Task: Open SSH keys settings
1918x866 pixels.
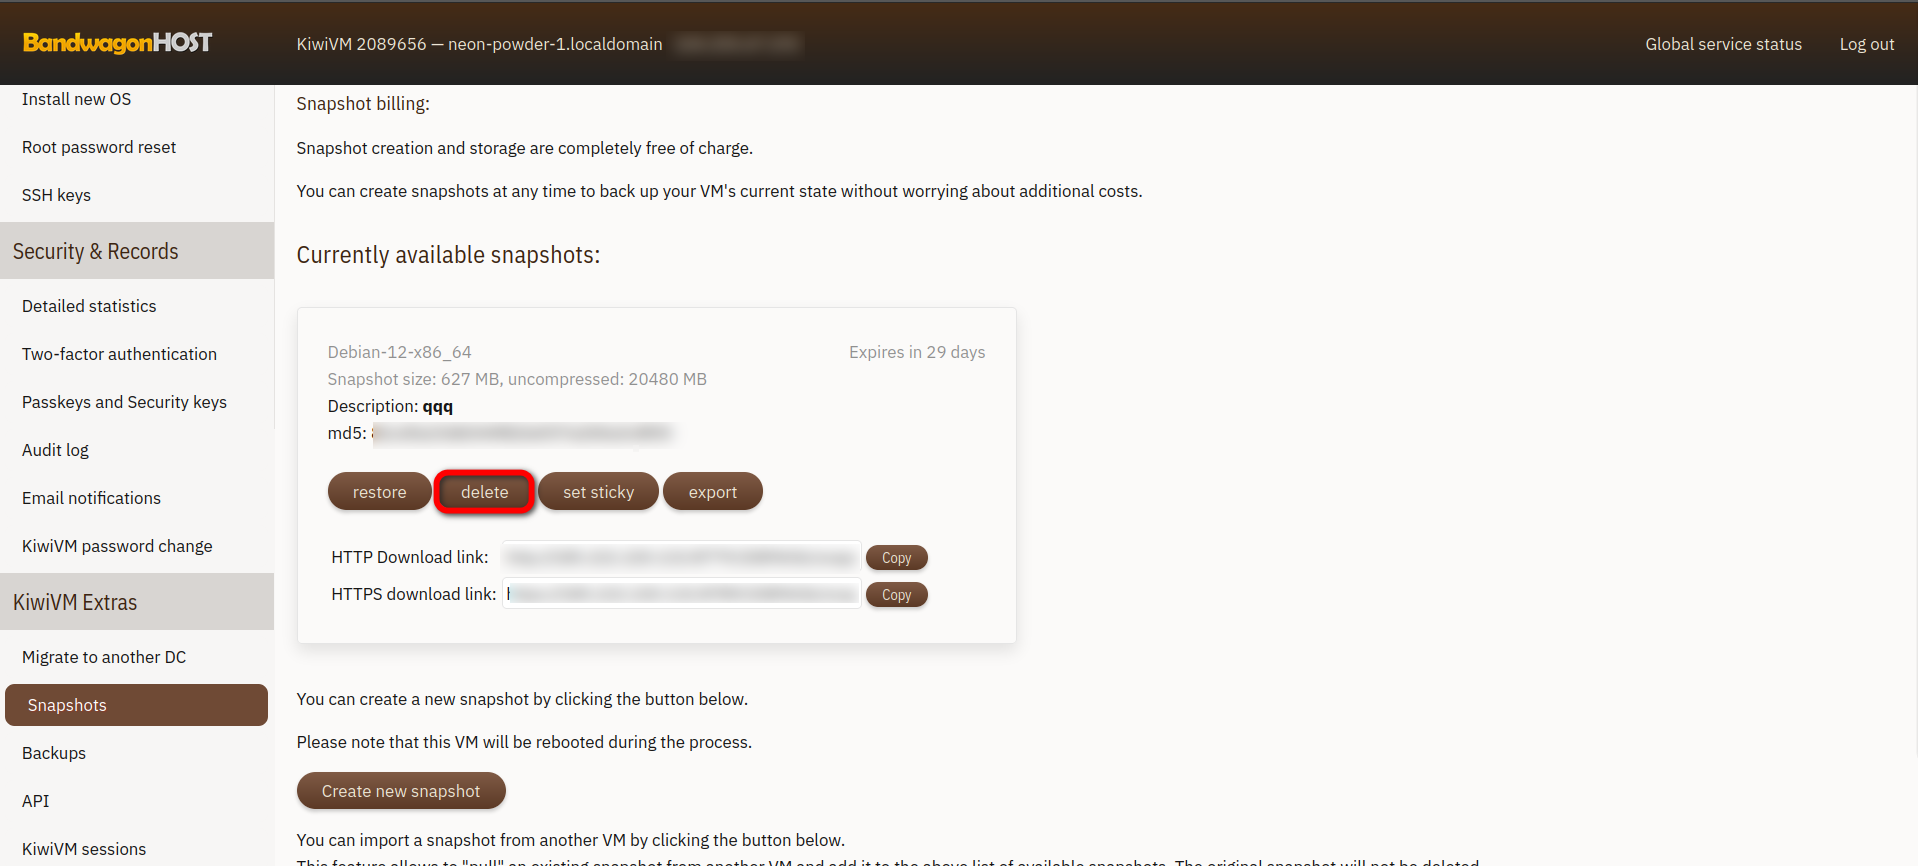Action: [56, 195]
